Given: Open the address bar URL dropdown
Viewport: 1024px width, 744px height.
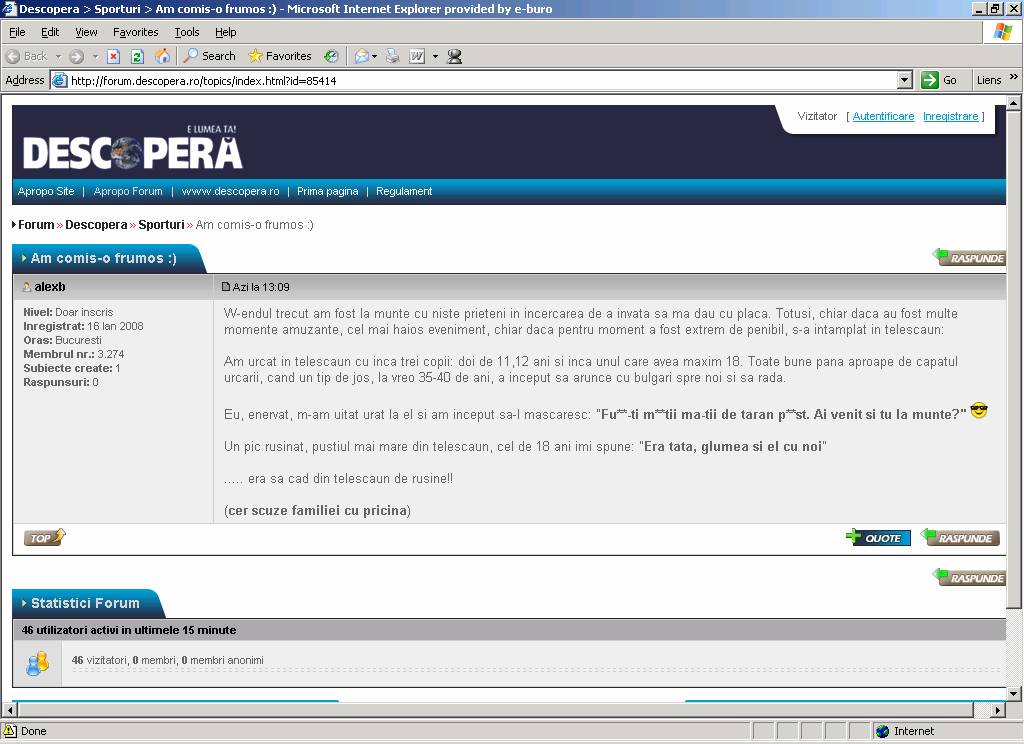Looking at the screenshot, I should tap(905, 80).
